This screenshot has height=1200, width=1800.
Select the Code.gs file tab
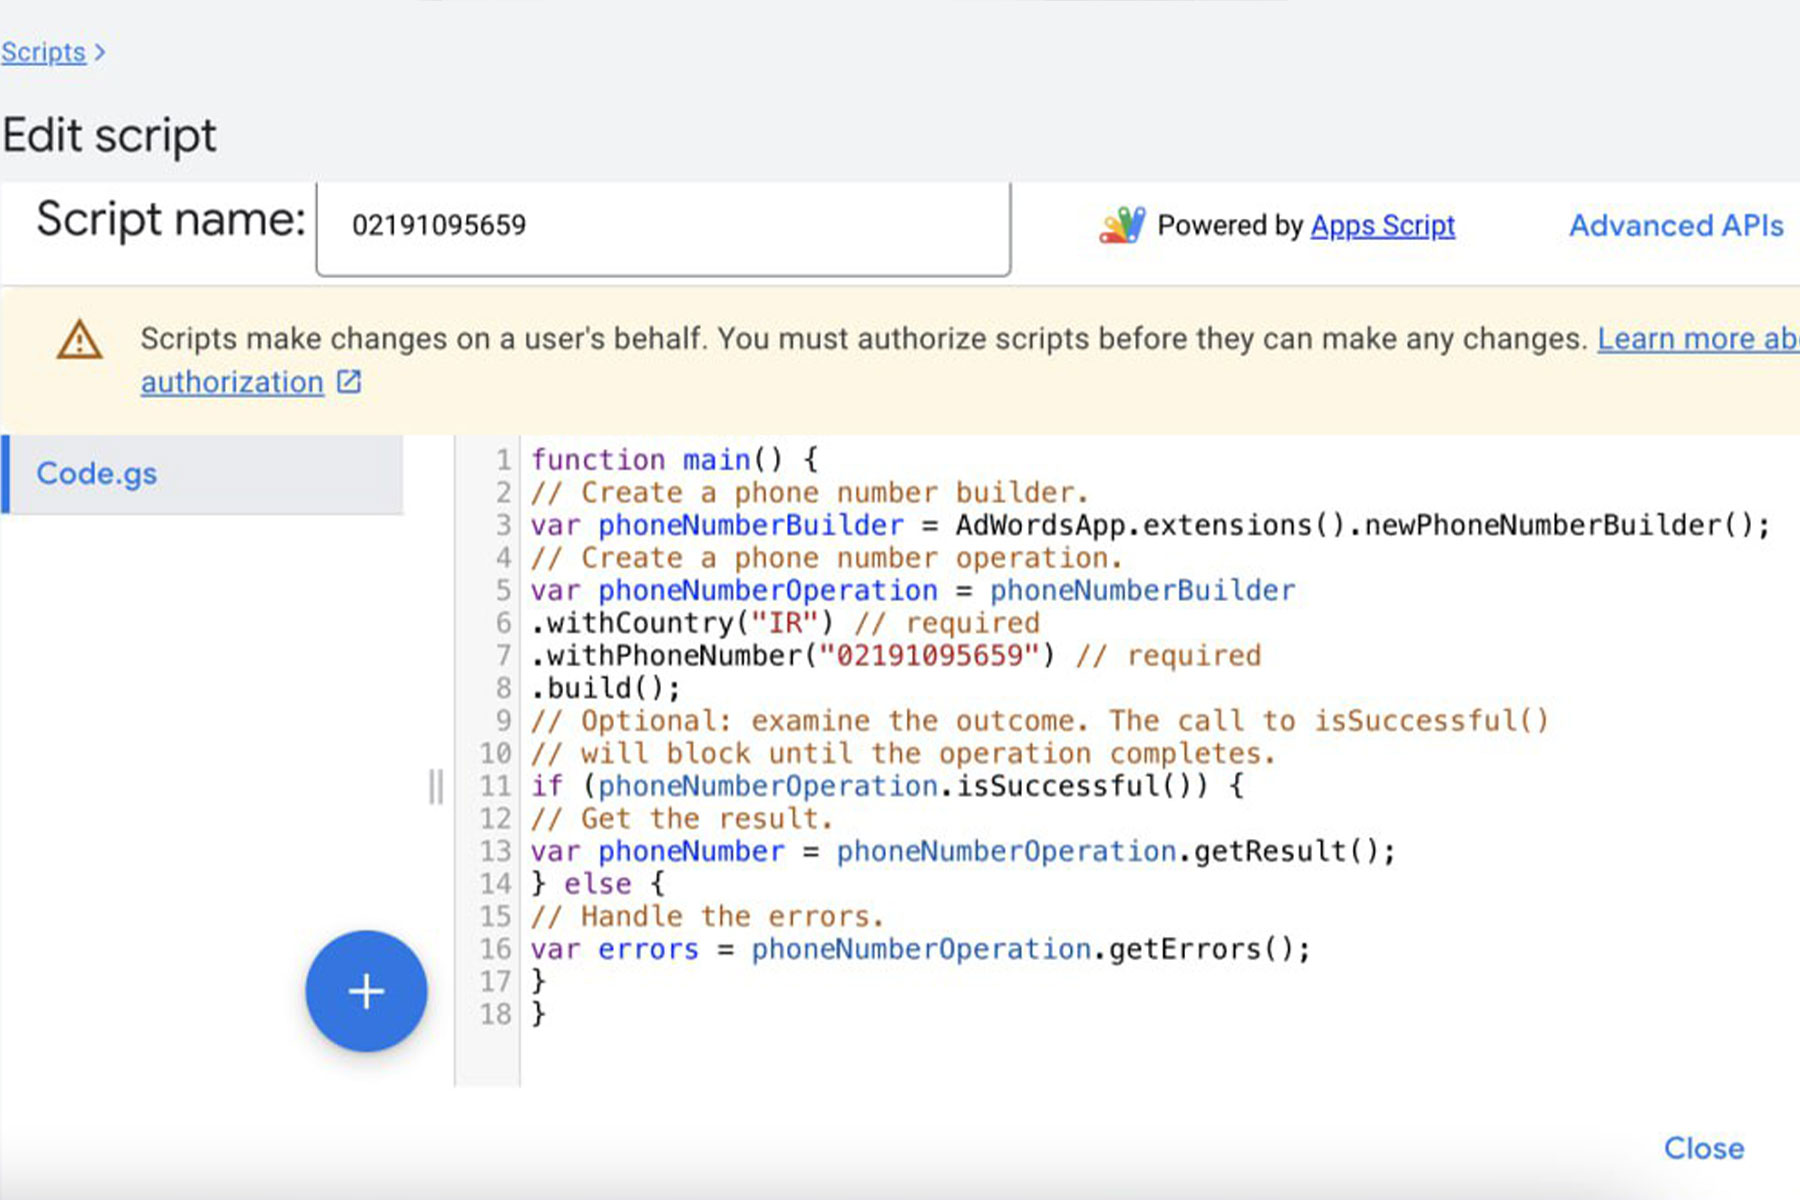pos(204,474)
